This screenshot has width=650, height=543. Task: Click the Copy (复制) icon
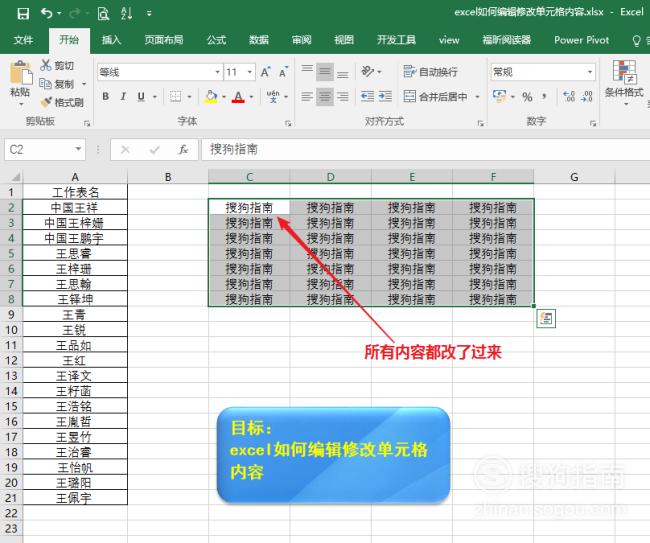45,84
